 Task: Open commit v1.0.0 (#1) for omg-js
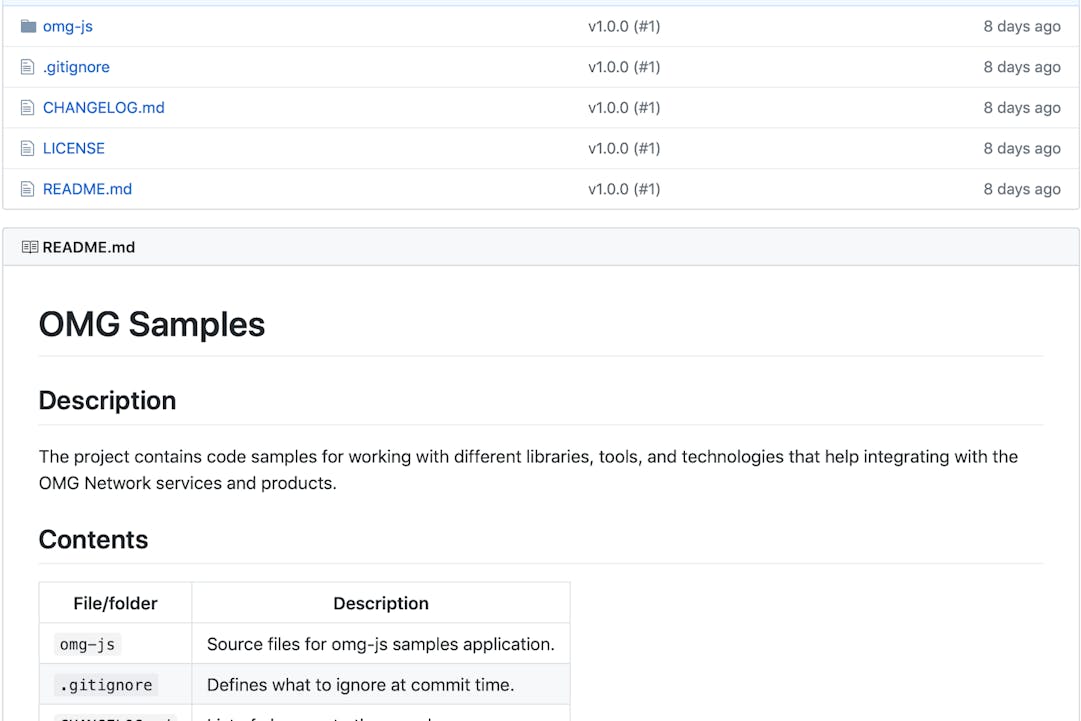[x=624, y=26]
